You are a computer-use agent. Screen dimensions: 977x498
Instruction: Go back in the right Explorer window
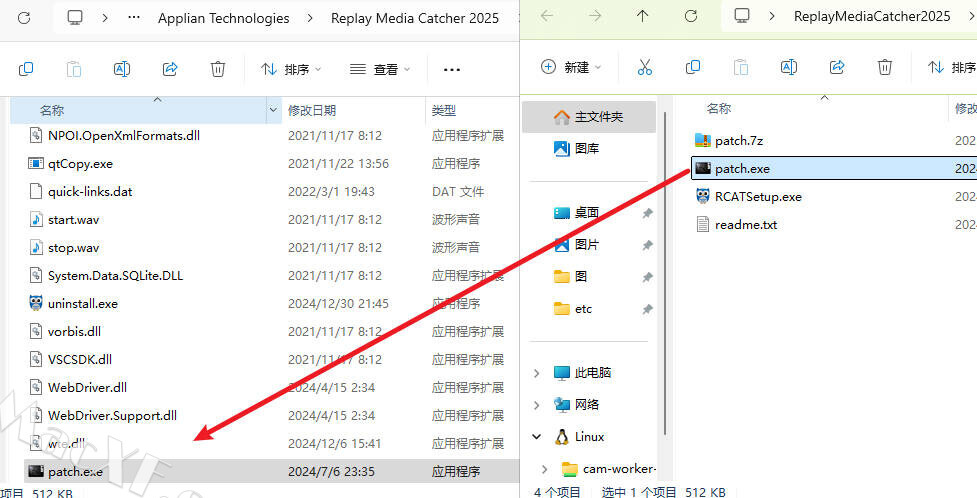click(546, 16)
